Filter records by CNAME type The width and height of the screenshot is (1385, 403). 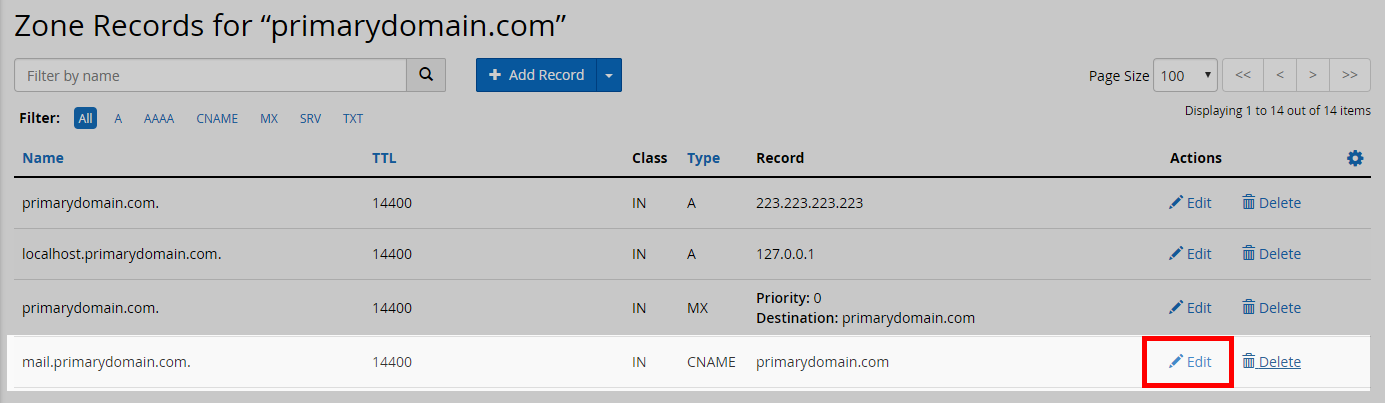pos(217,118)
